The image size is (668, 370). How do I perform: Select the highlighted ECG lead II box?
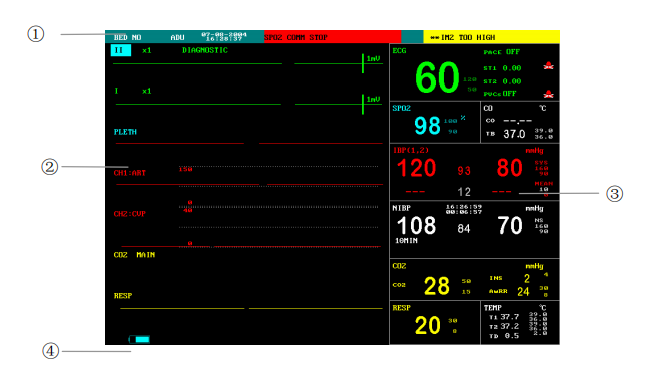click(x=121, y=50)
